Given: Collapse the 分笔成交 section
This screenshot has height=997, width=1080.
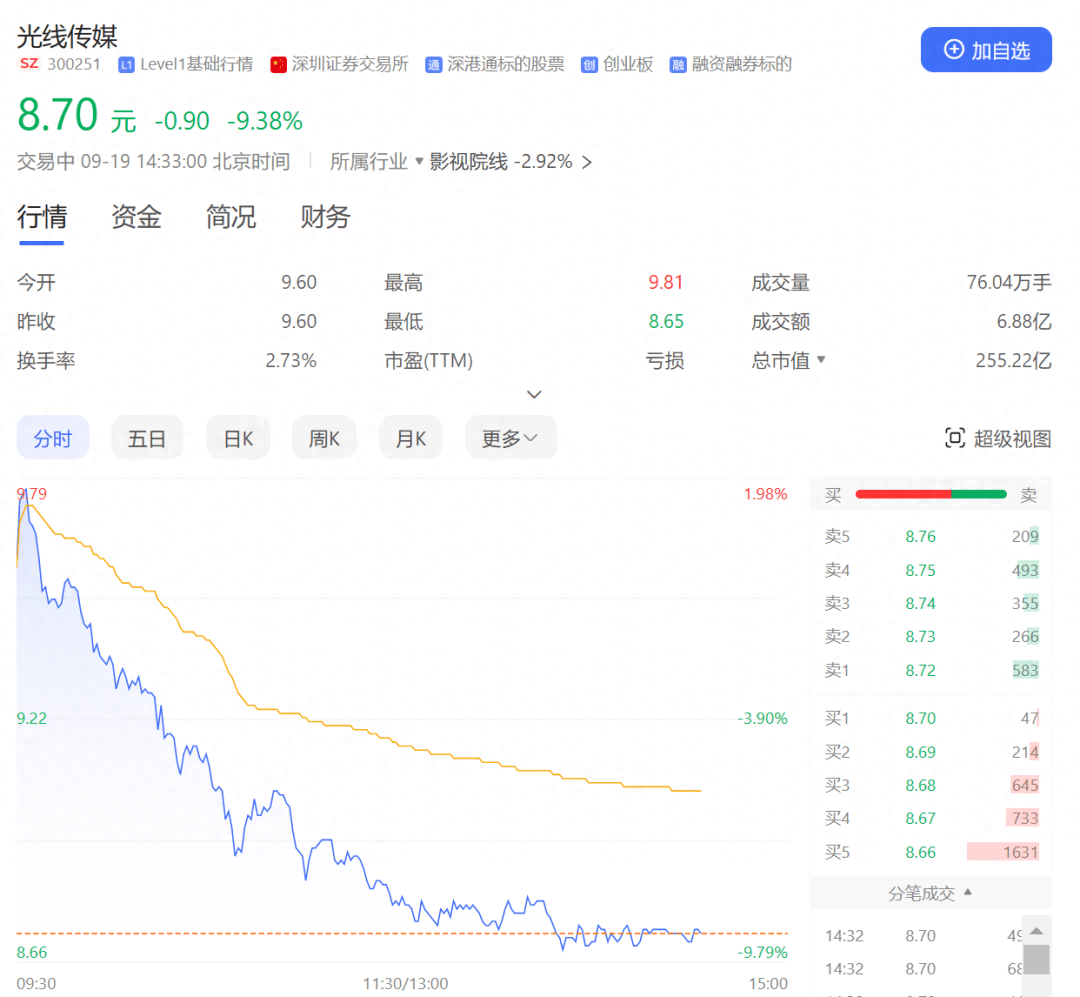Looking at the screenshot, I should [x=968, y=892].
